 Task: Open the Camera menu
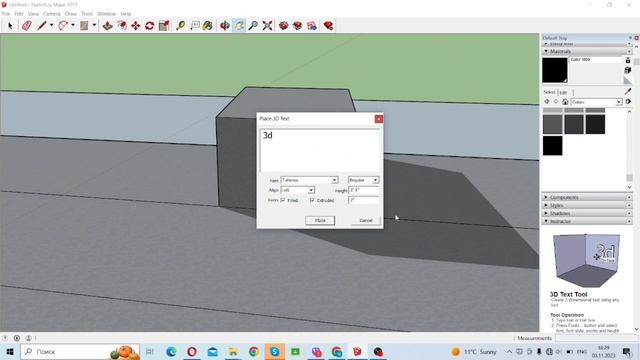(x=51, y=14)
